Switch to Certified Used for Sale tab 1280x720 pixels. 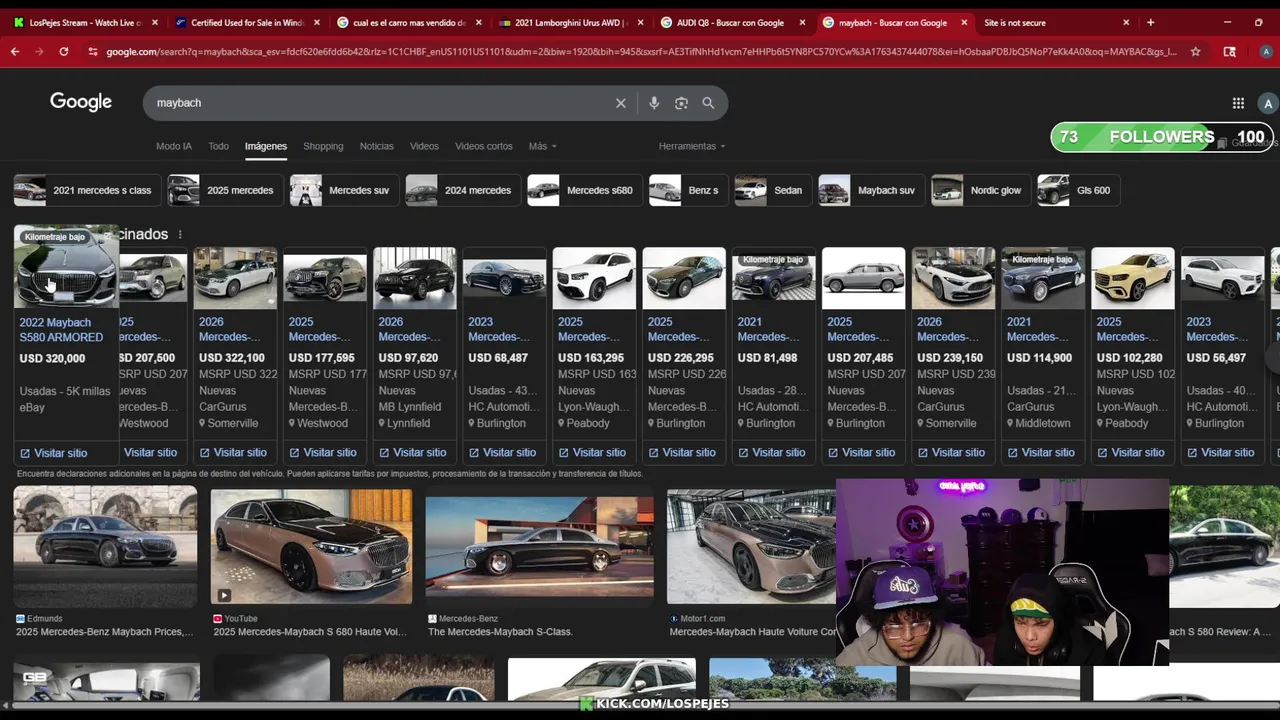(x=247, y=22)
